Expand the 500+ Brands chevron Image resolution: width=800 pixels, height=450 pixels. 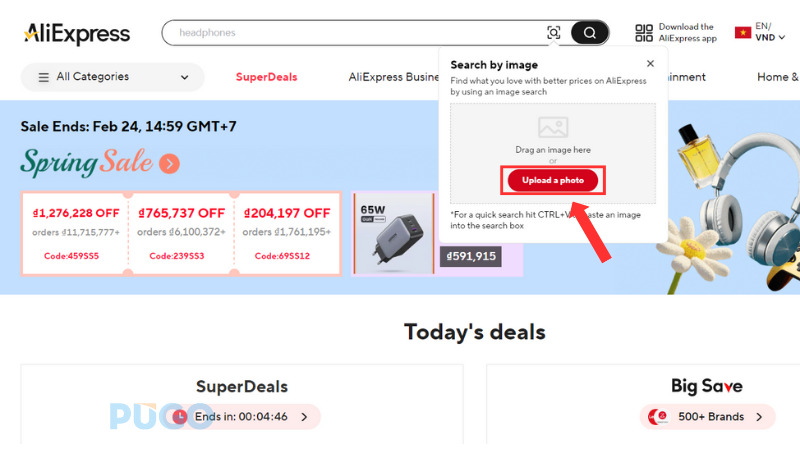pos(759,417)
